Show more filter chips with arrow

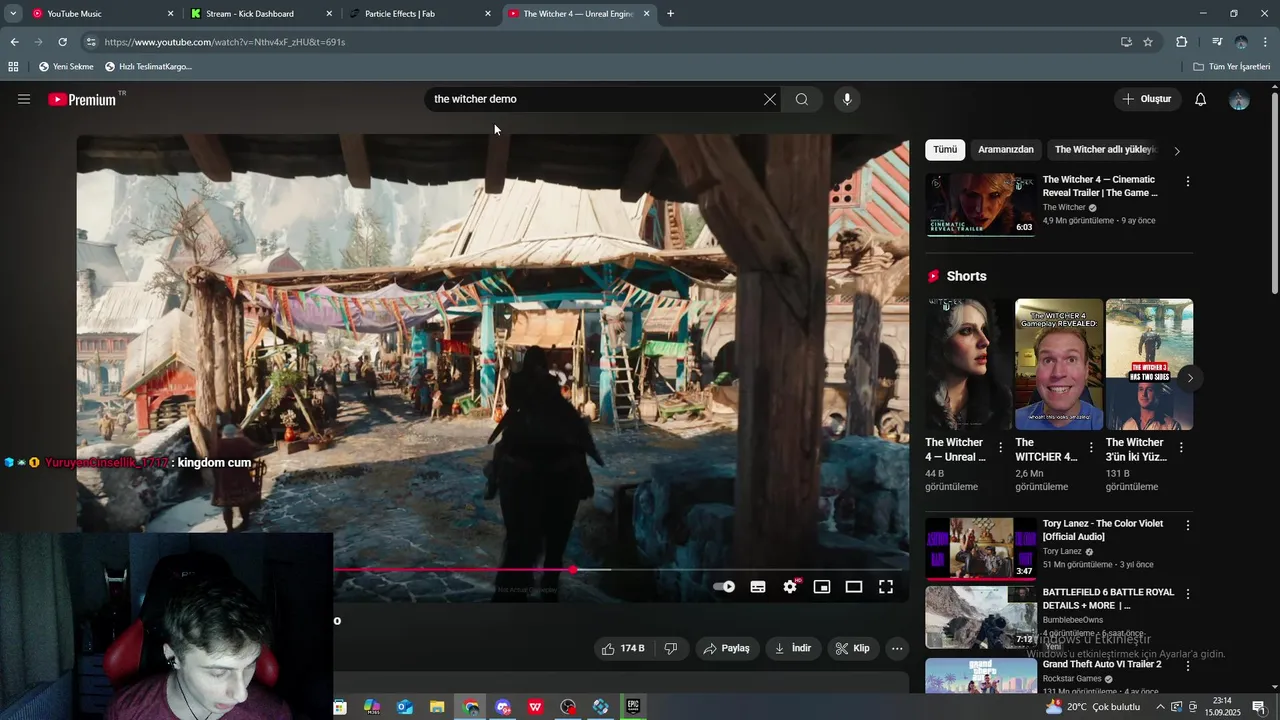[1177, 151]
